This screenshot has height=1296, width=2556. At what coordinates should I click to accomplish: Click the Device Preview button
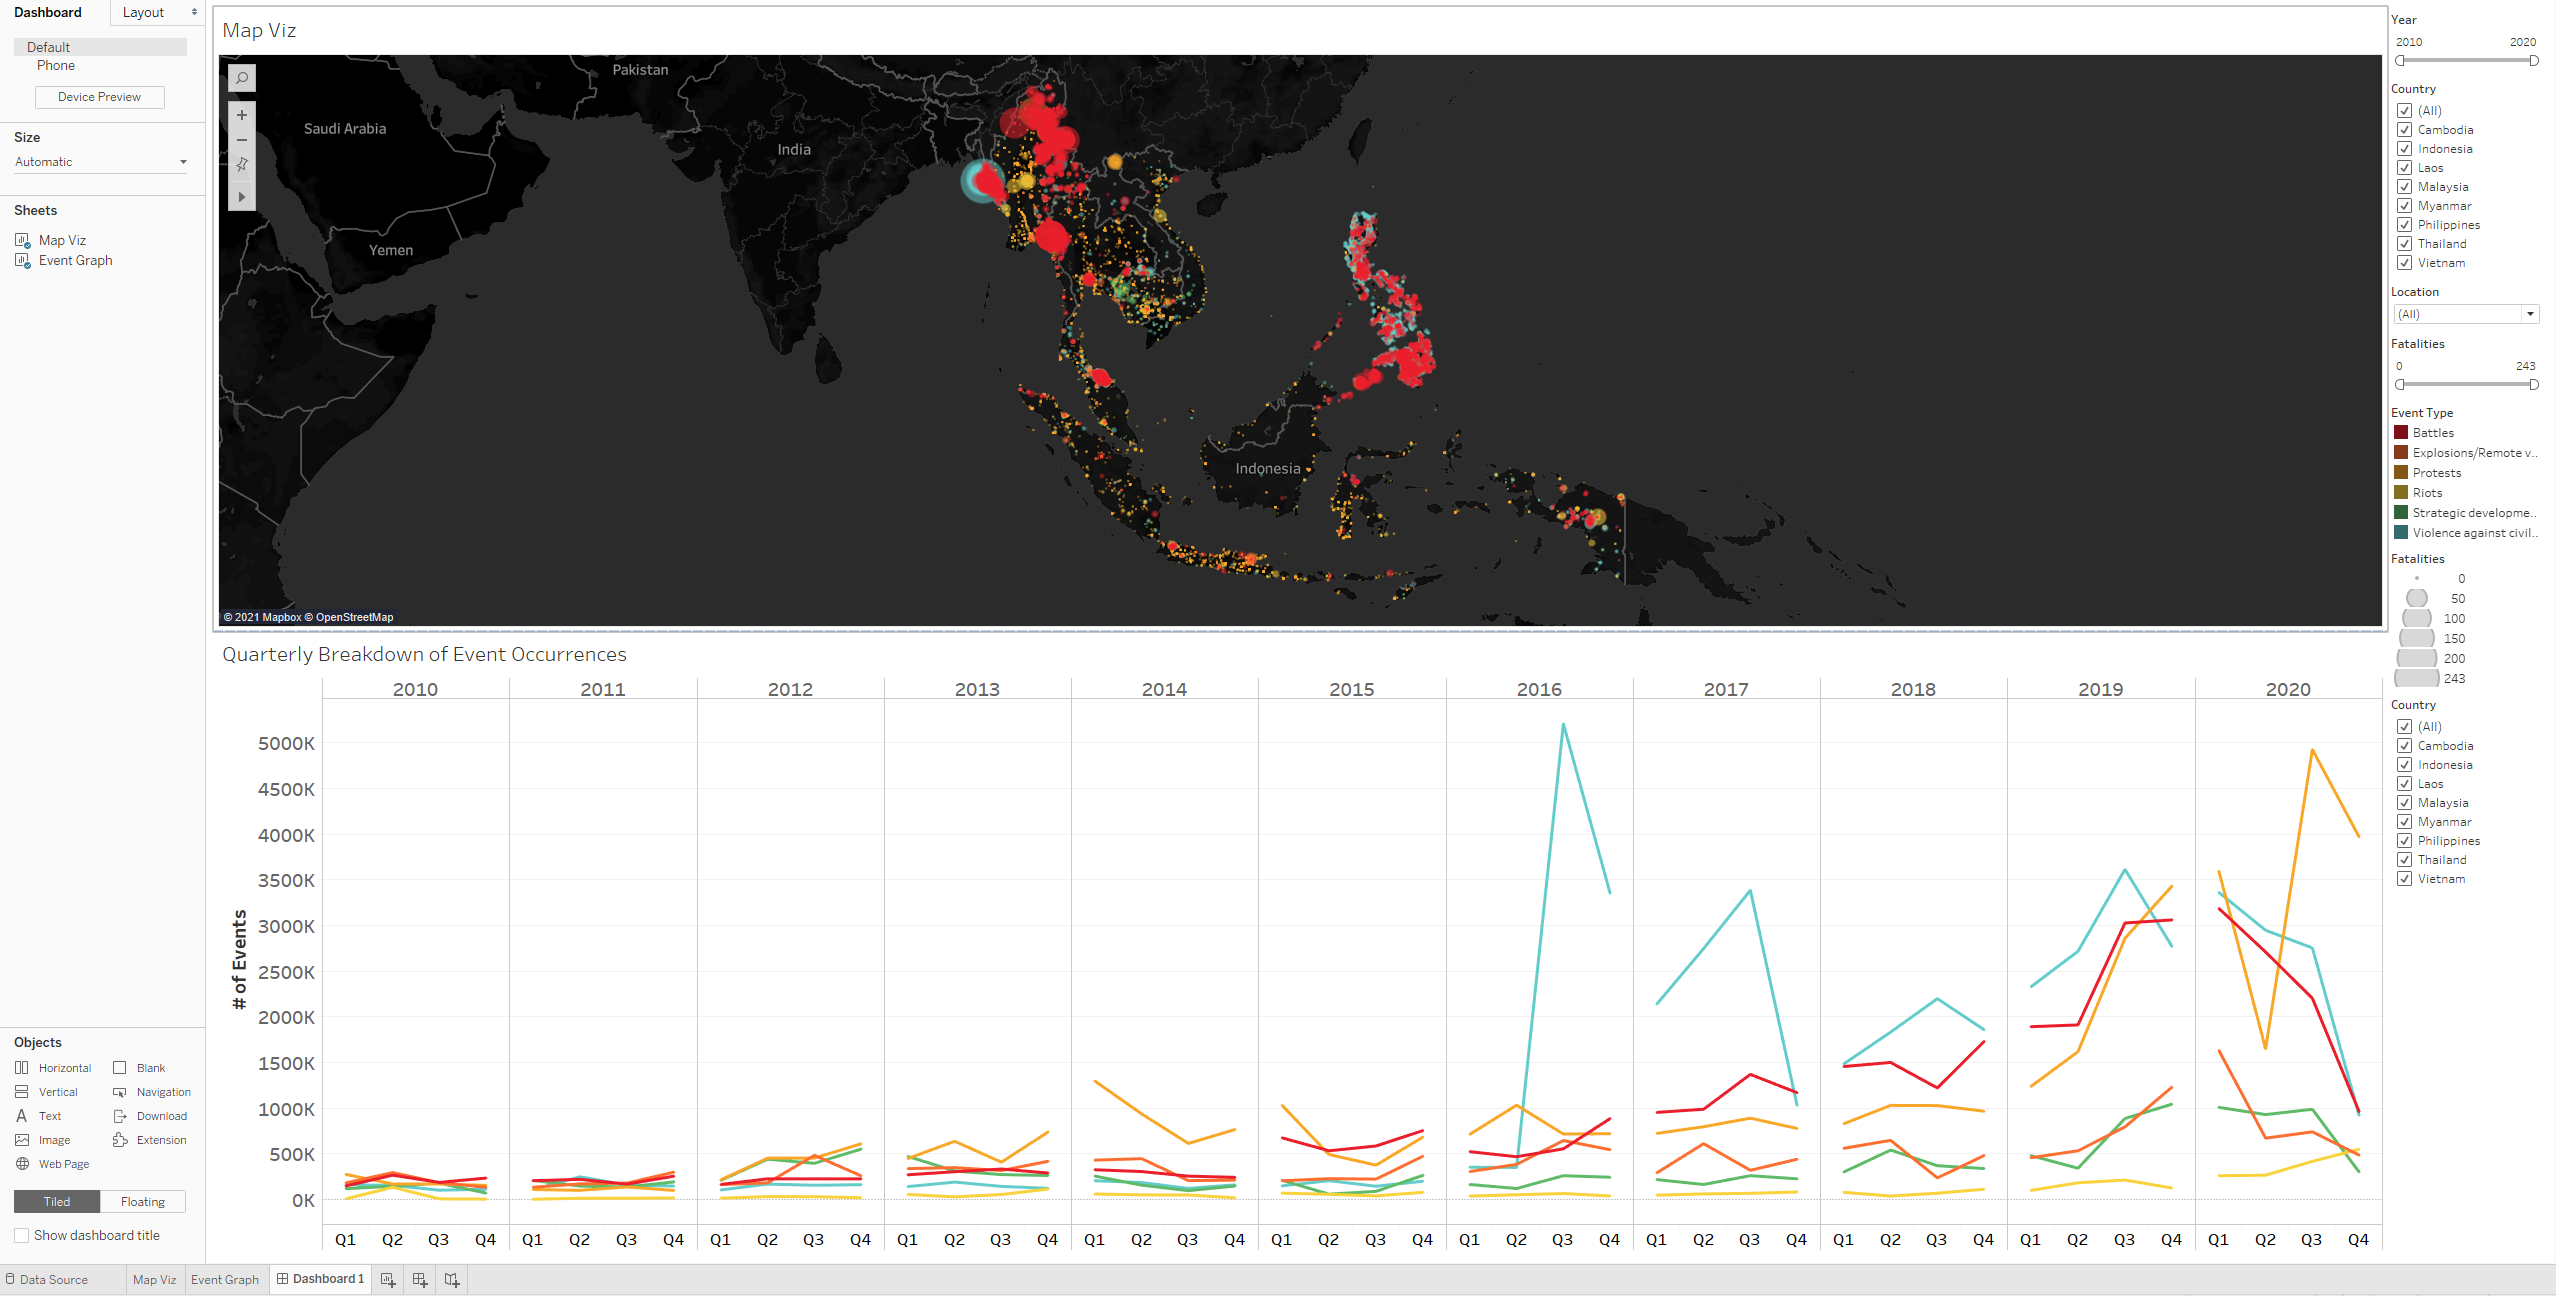coord(99,97)
